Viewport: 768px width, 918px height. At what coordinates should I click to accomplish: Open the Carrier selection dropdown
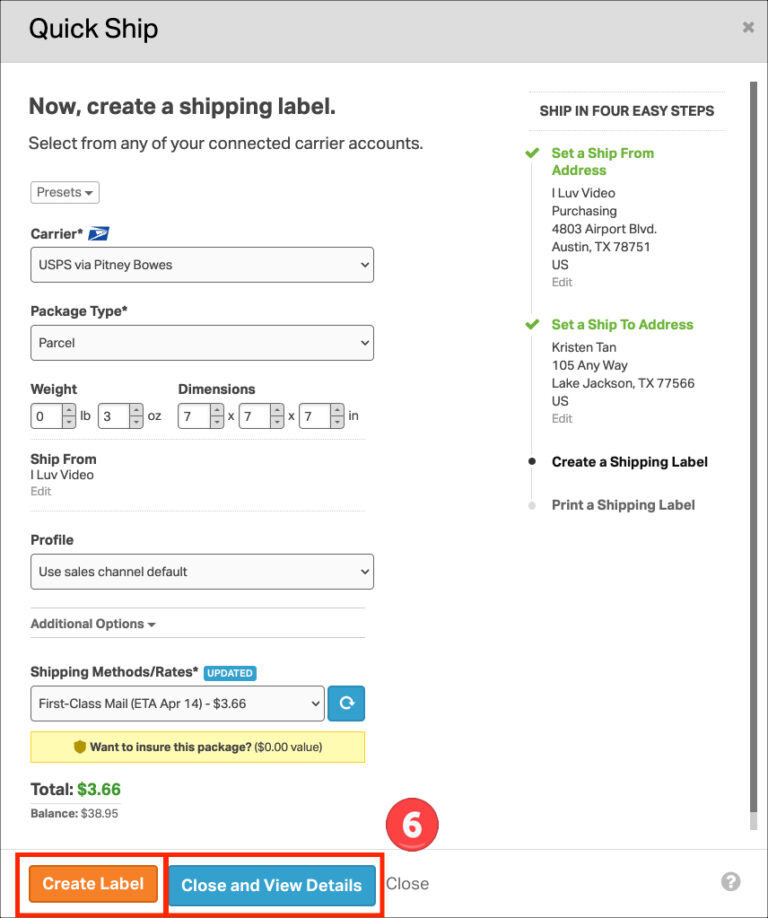(x=202, y=264)
